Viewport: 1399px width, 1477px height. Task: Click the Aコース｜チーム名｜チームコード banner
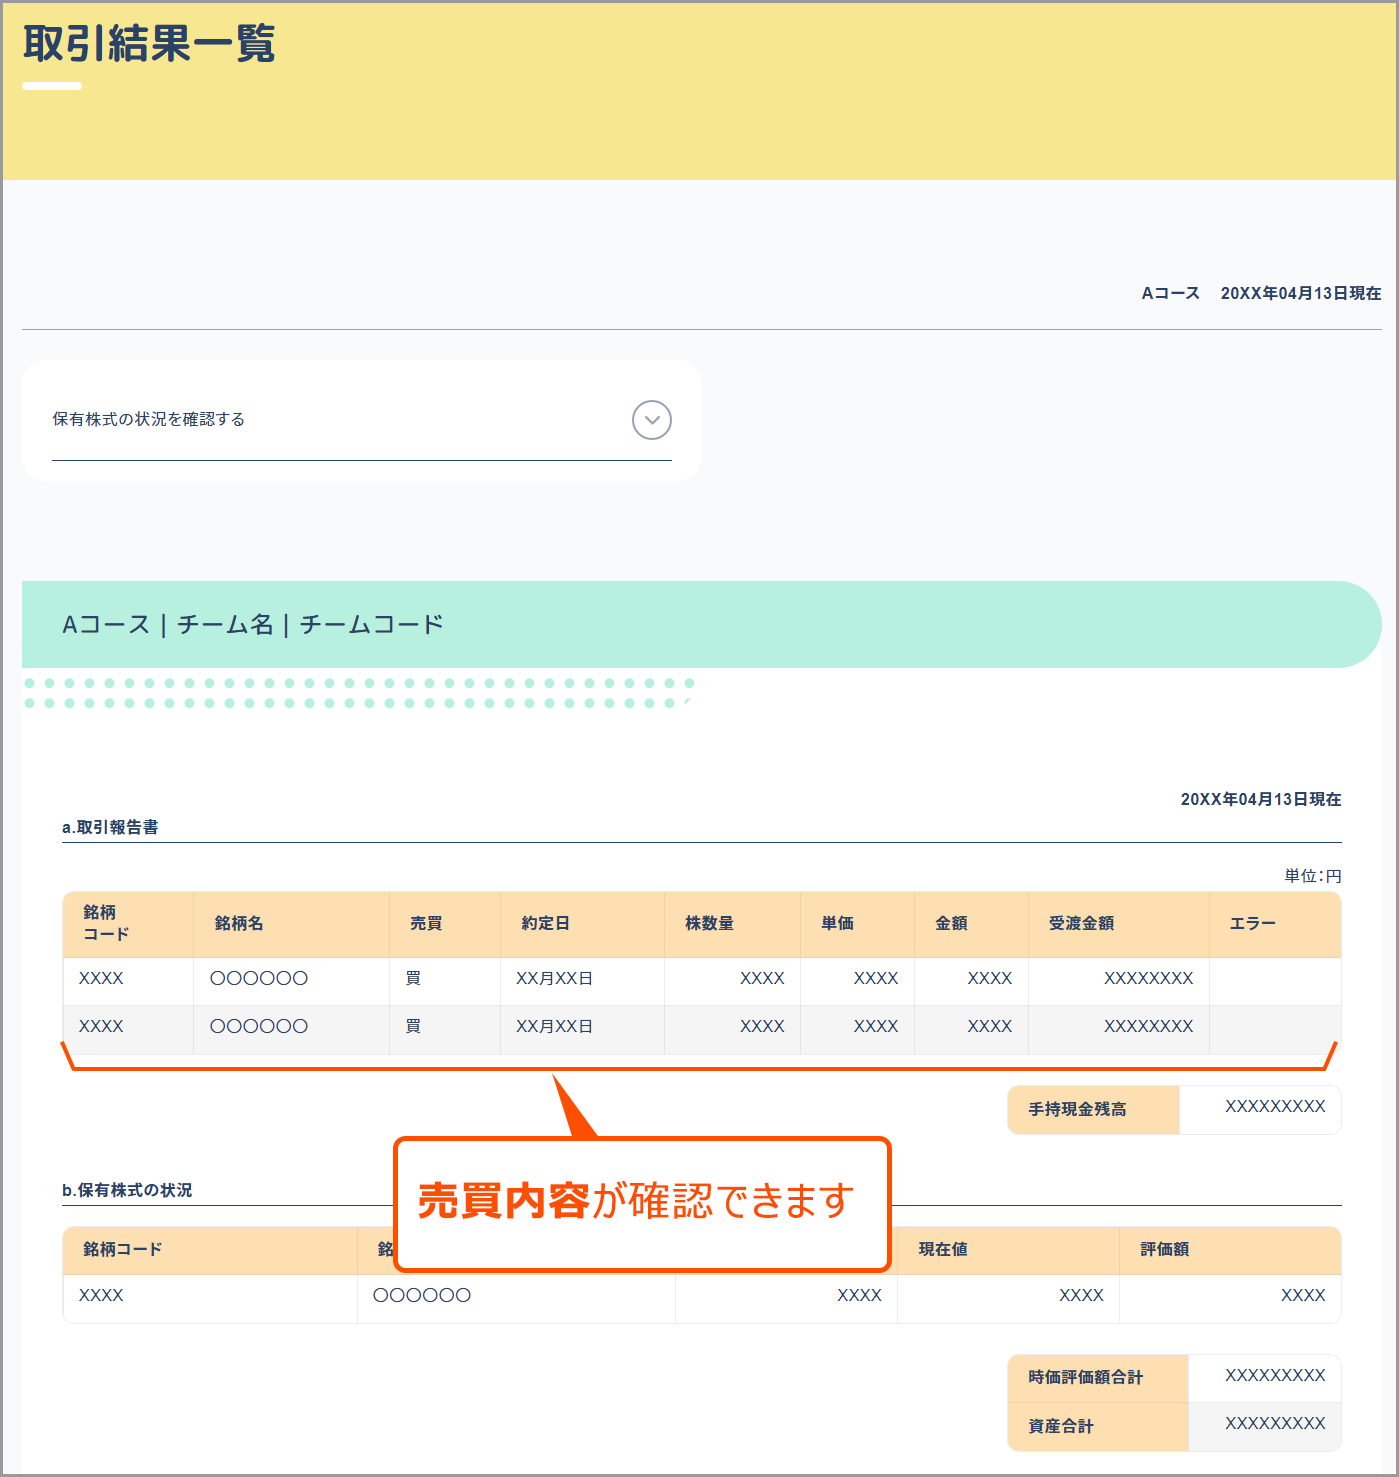click(x=701, y=624)
